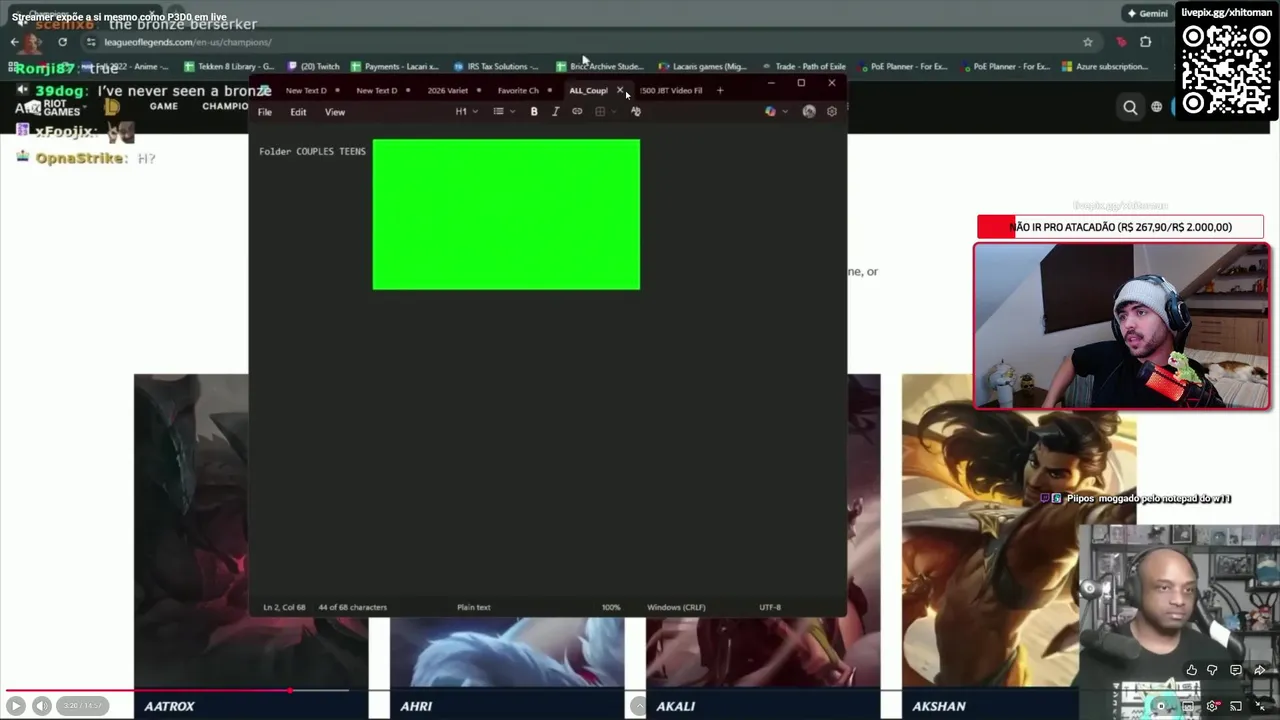
Task: Expand the H1 heading dropdown in Notepad
Action: coord(465,112)
